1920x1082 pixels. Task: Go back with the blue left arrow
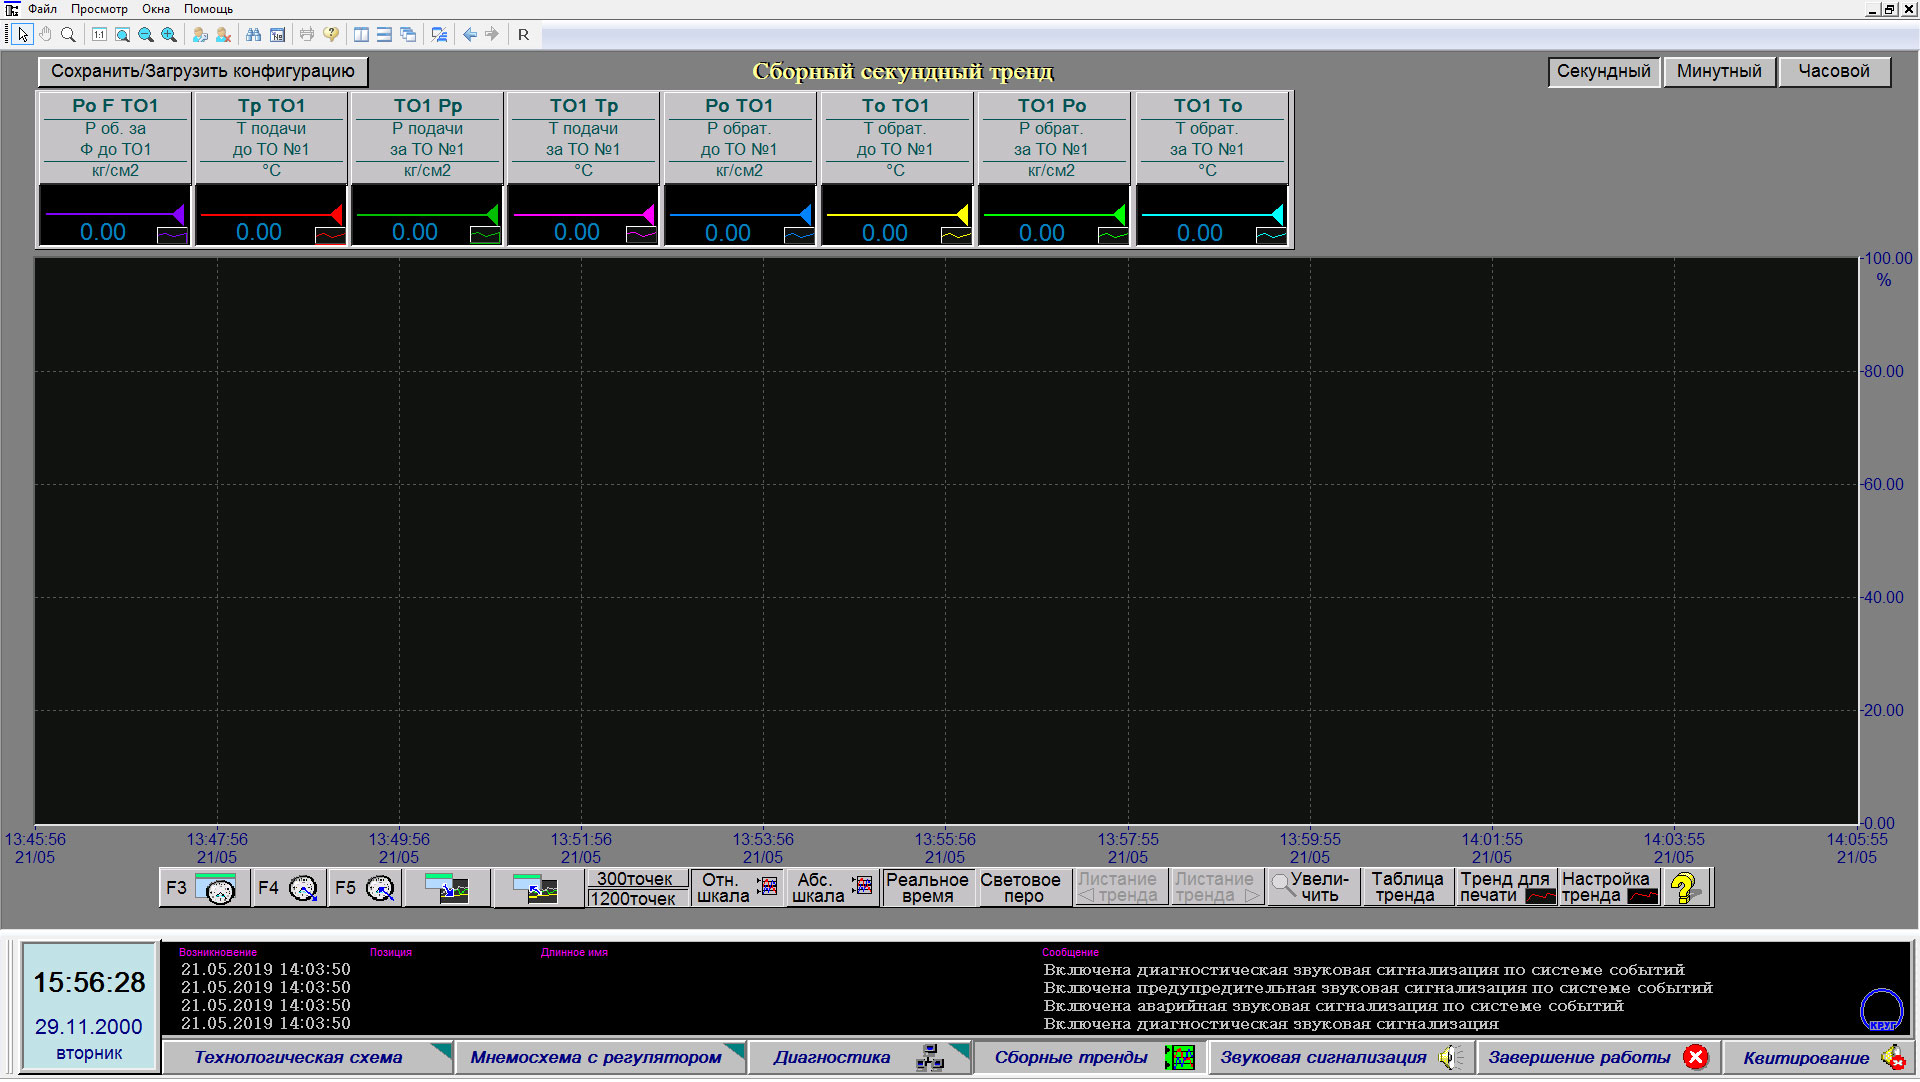point(469,34)
